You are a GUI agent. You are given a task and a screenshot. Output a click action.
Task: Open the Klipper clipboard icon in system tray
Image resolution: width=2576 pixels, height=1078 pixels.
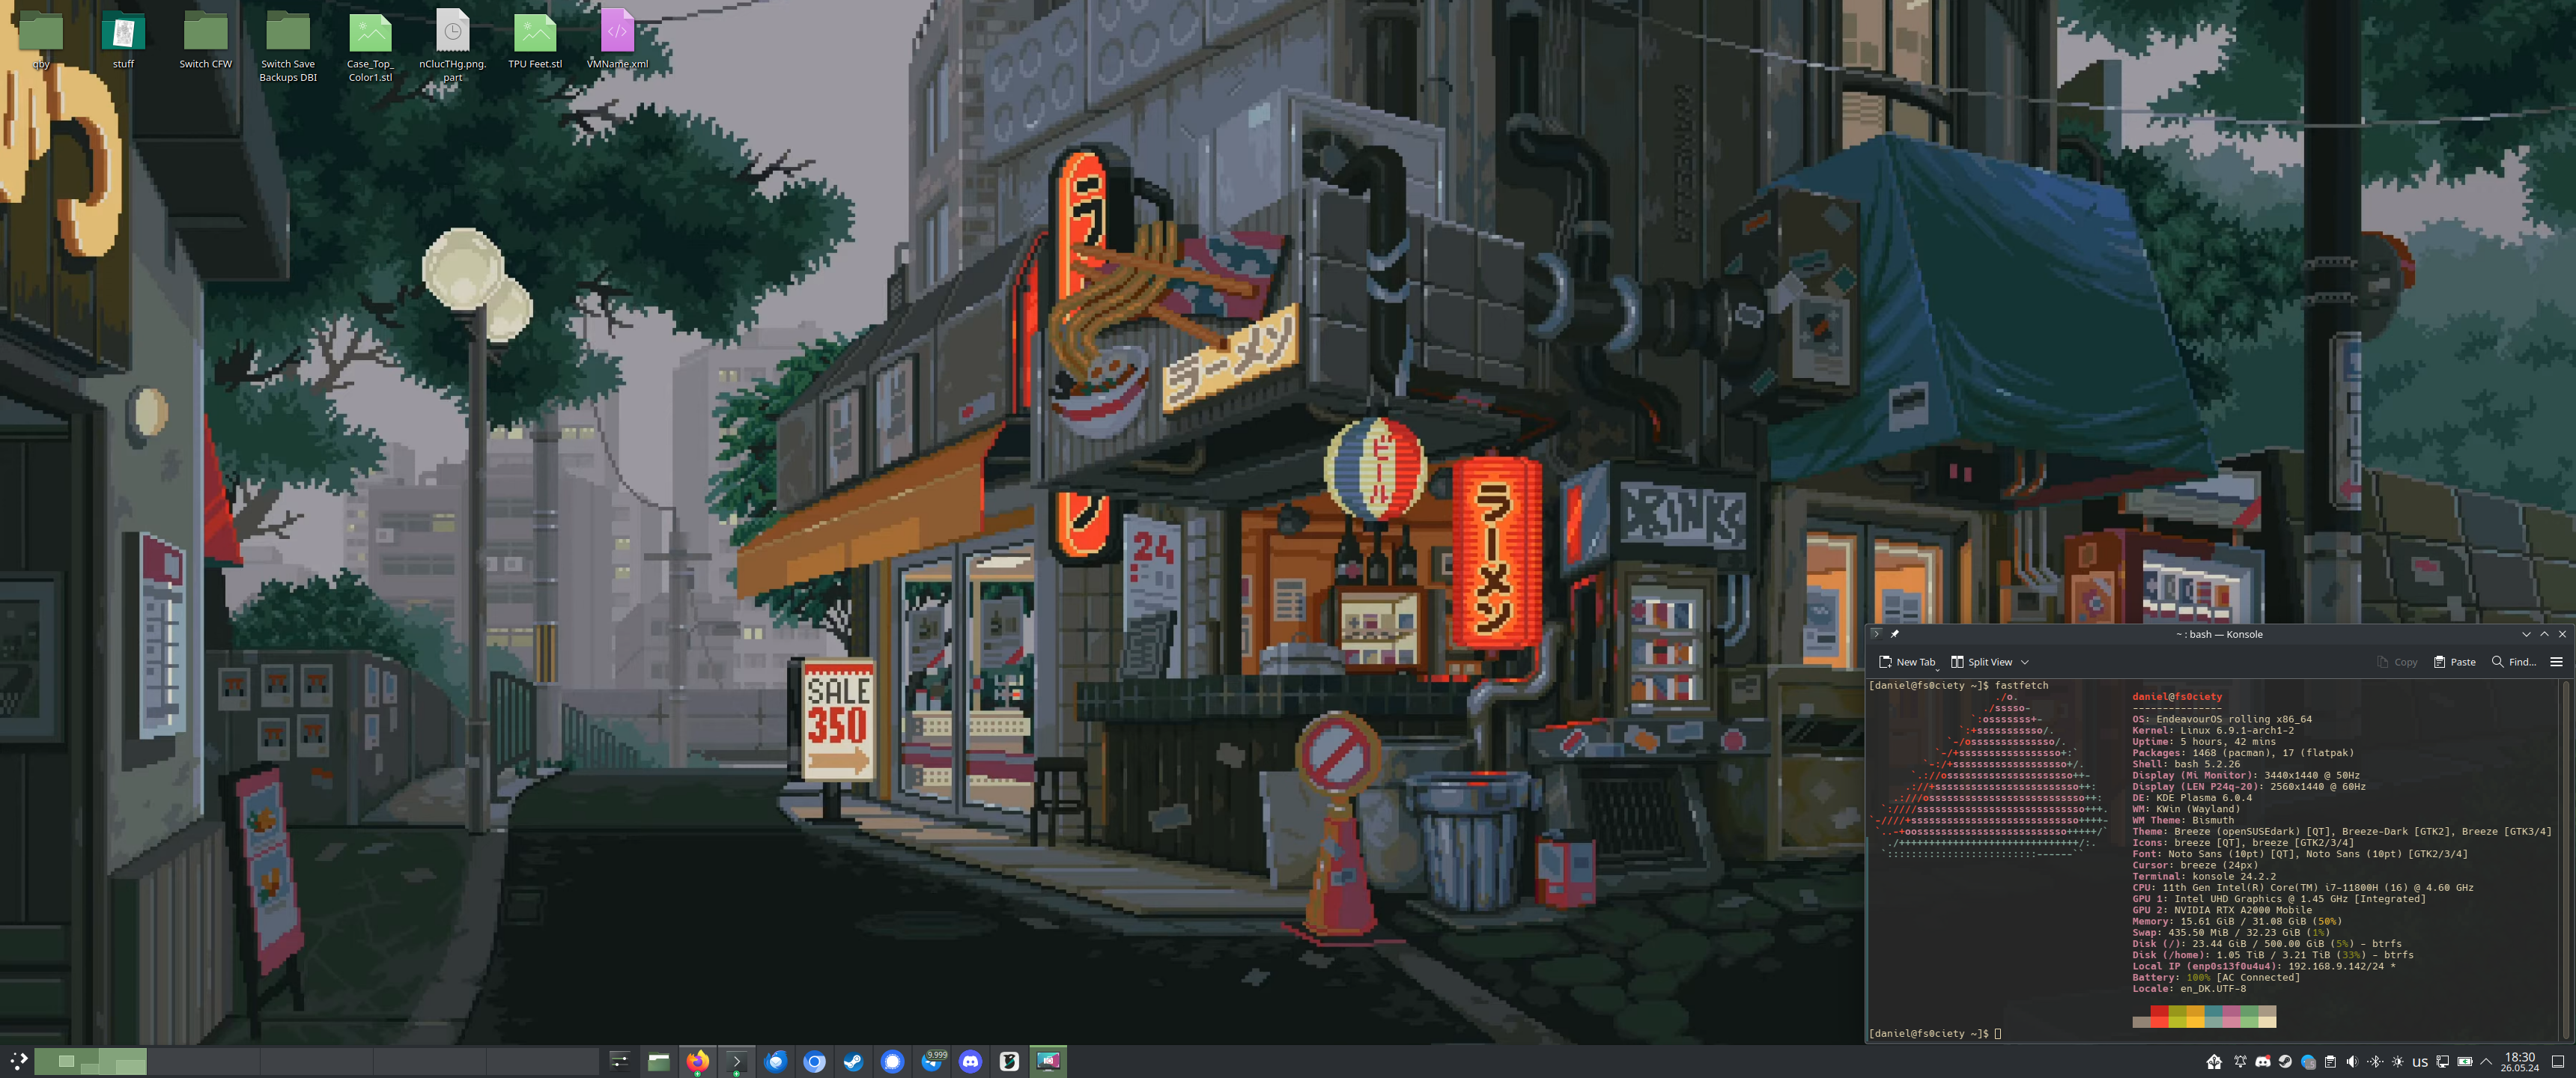(2330, 1062)
